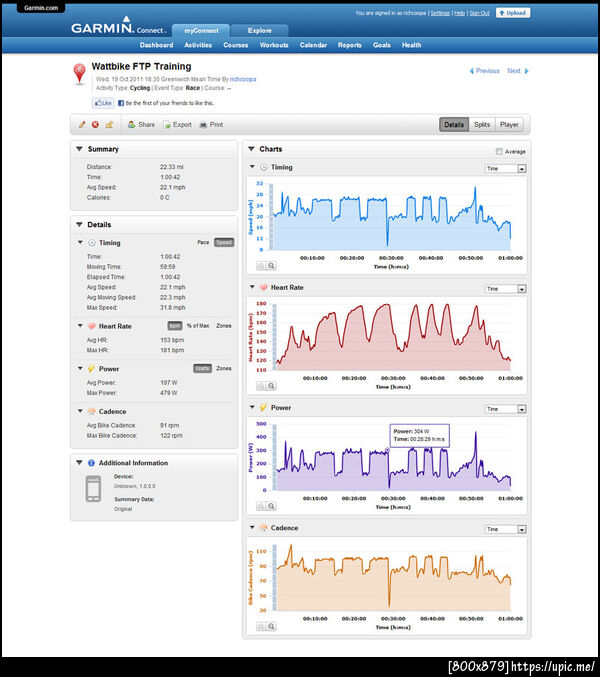
Task: Open the Time dropdown on Cadence chart
Action: pos(505,529)
